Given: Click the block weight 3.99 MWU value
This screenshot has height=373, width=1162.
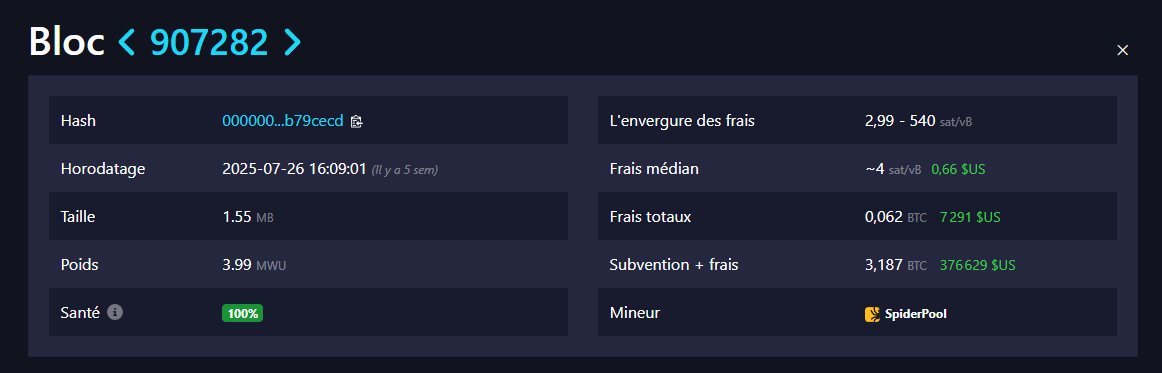Looking at the screenshot, I should 254,265.
